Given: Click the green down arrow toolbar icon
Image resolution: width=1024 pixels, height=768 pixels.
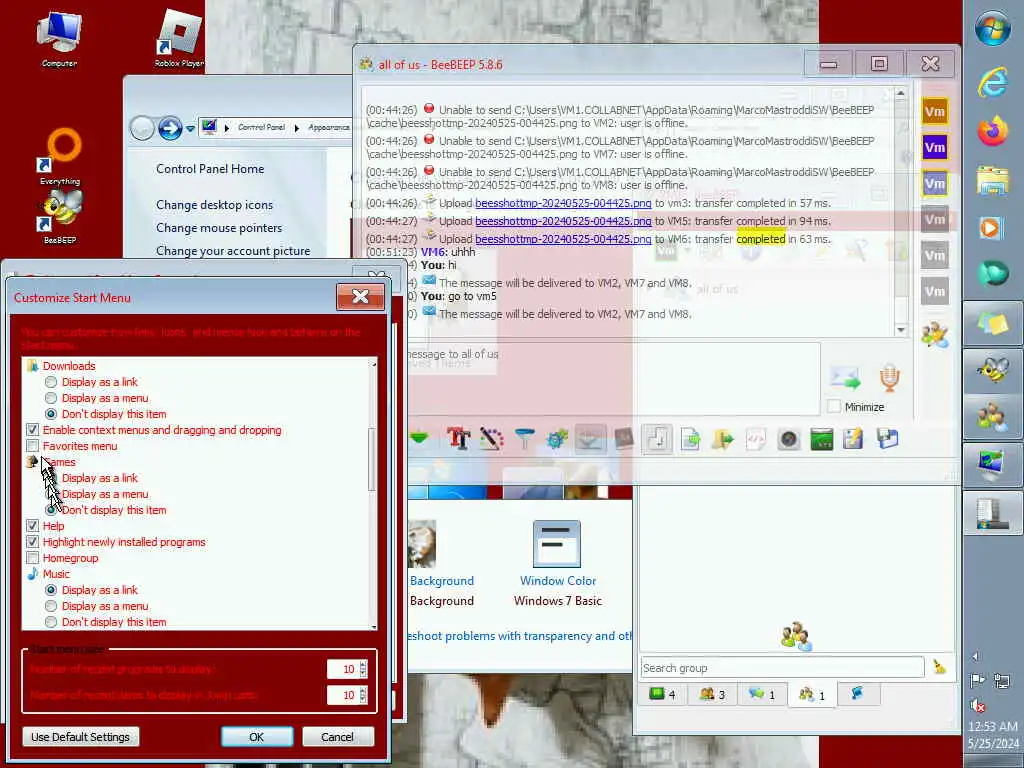Looking at the screenshot, I should pos(419,438).
